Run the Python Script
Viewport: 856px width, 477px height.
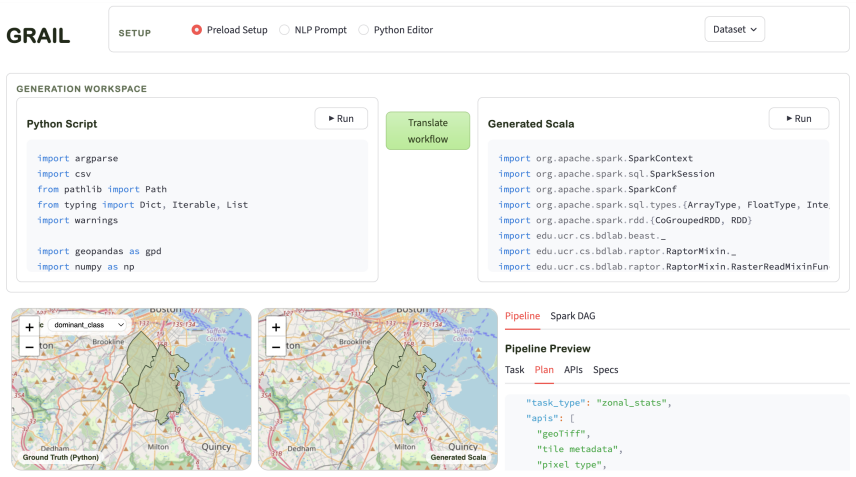tap(341, 118)
